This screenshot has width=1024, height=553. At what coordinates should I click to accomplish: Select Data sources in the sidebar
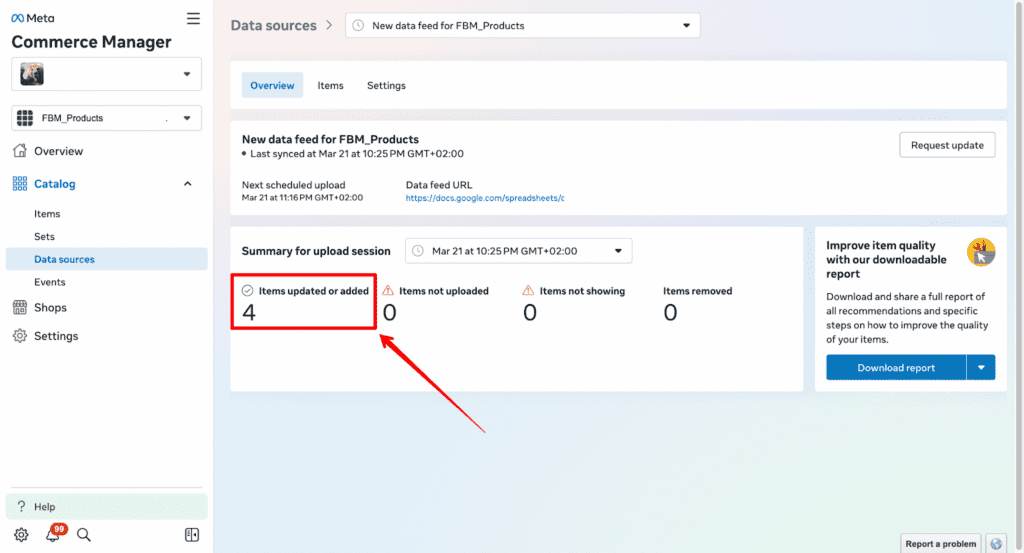tap(106, 259)
